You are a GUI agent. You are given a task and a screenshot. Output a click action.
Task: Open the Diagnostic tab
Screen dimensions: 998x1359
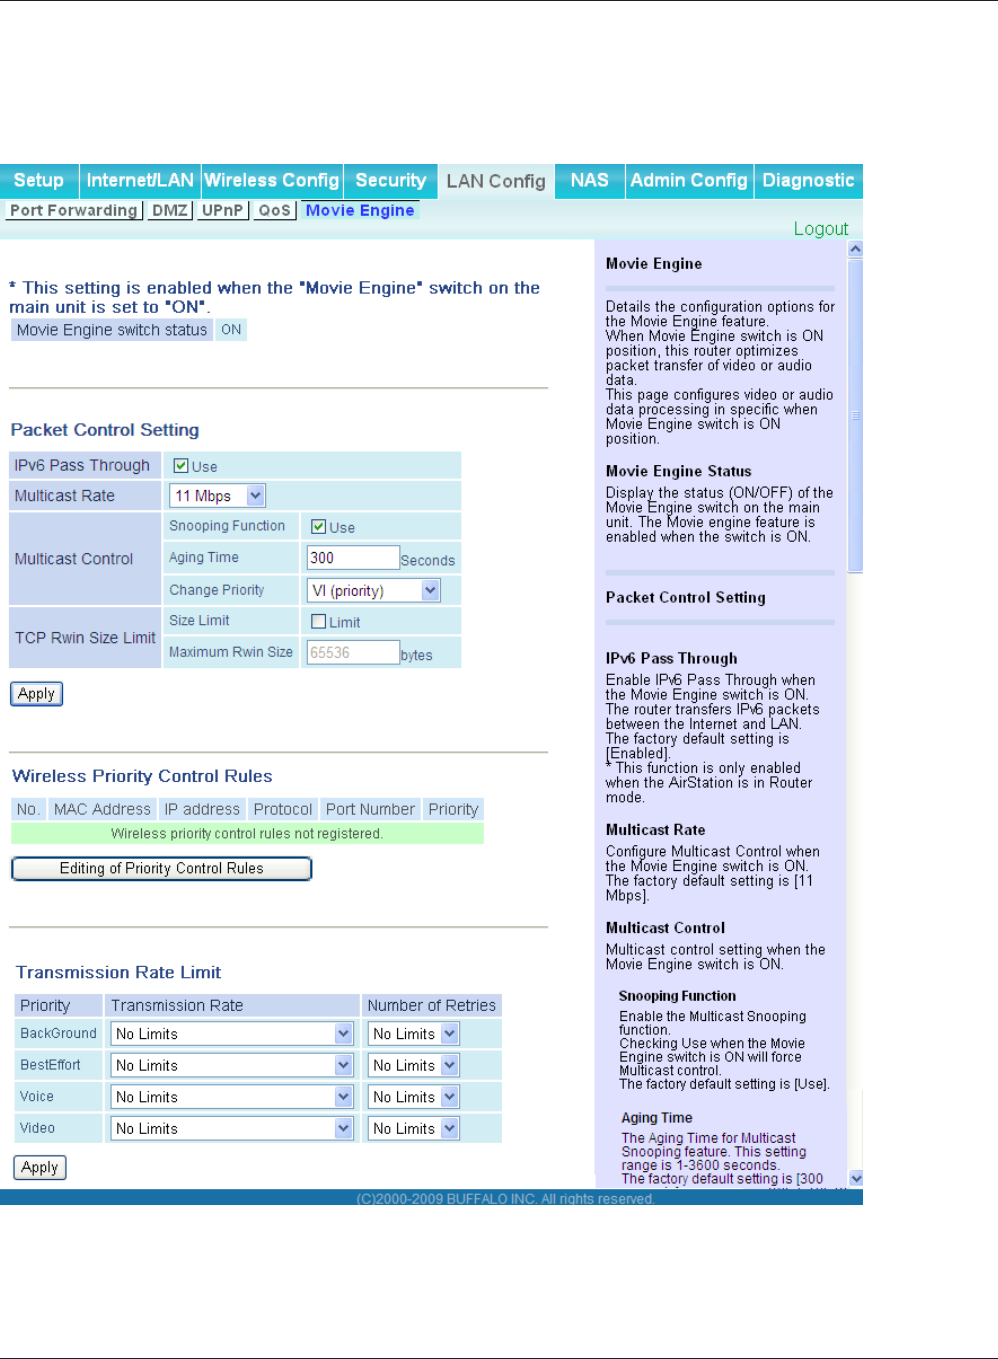(808, 181)
